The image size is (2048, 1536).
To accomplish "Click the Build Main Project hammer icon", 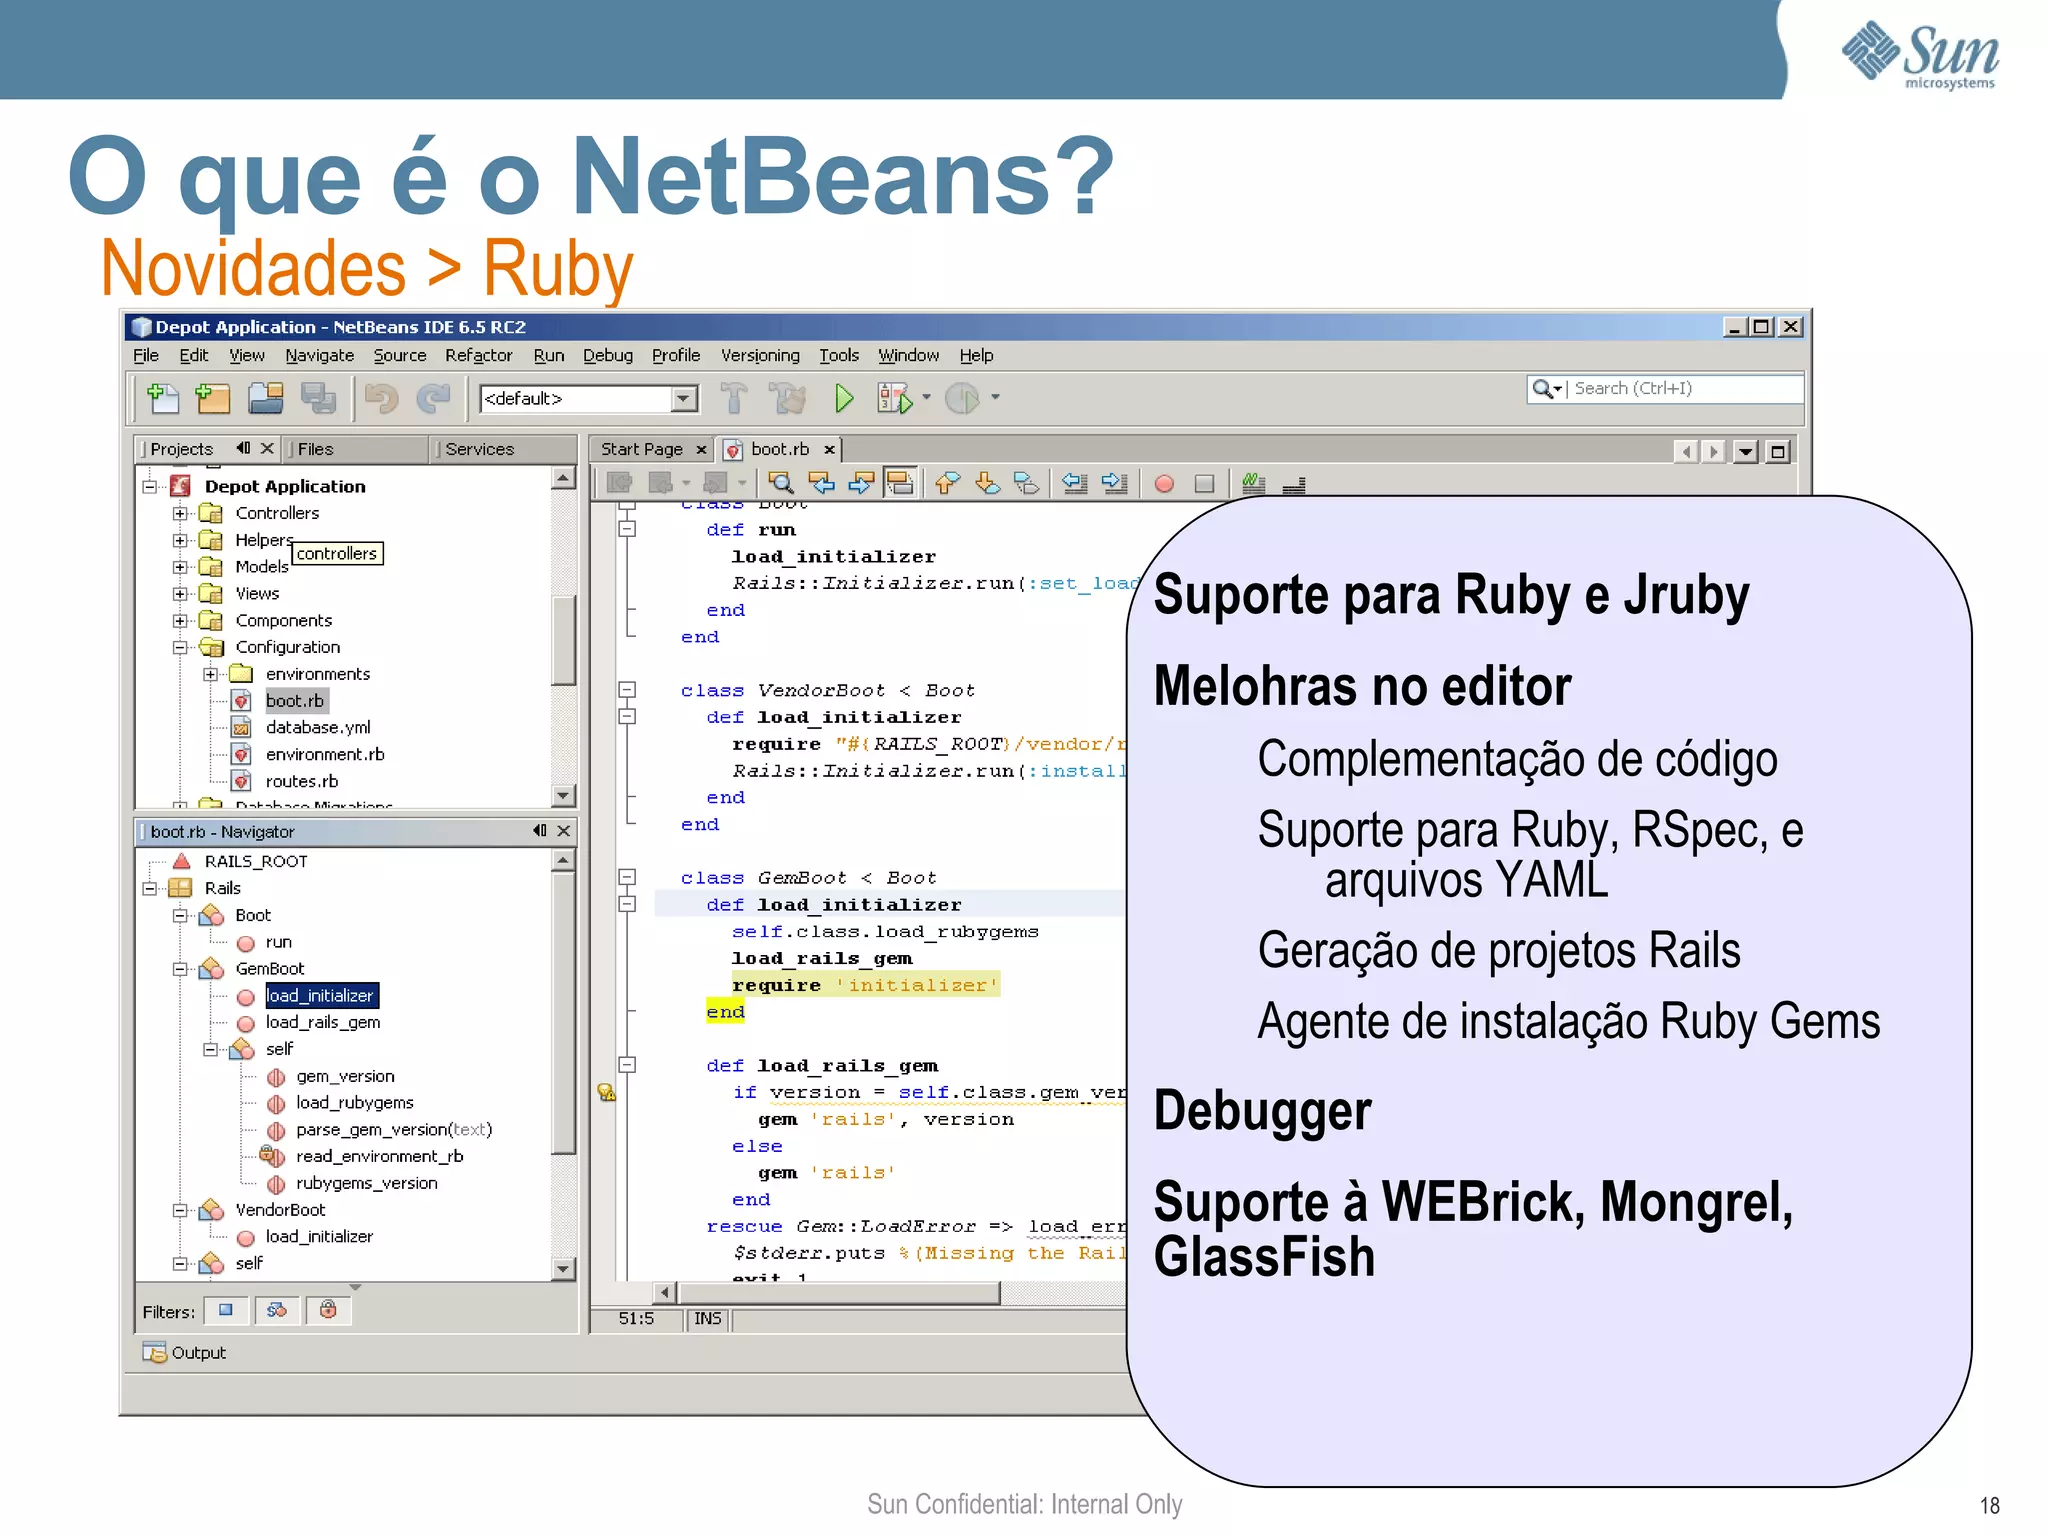I will [x=734, y=398].
